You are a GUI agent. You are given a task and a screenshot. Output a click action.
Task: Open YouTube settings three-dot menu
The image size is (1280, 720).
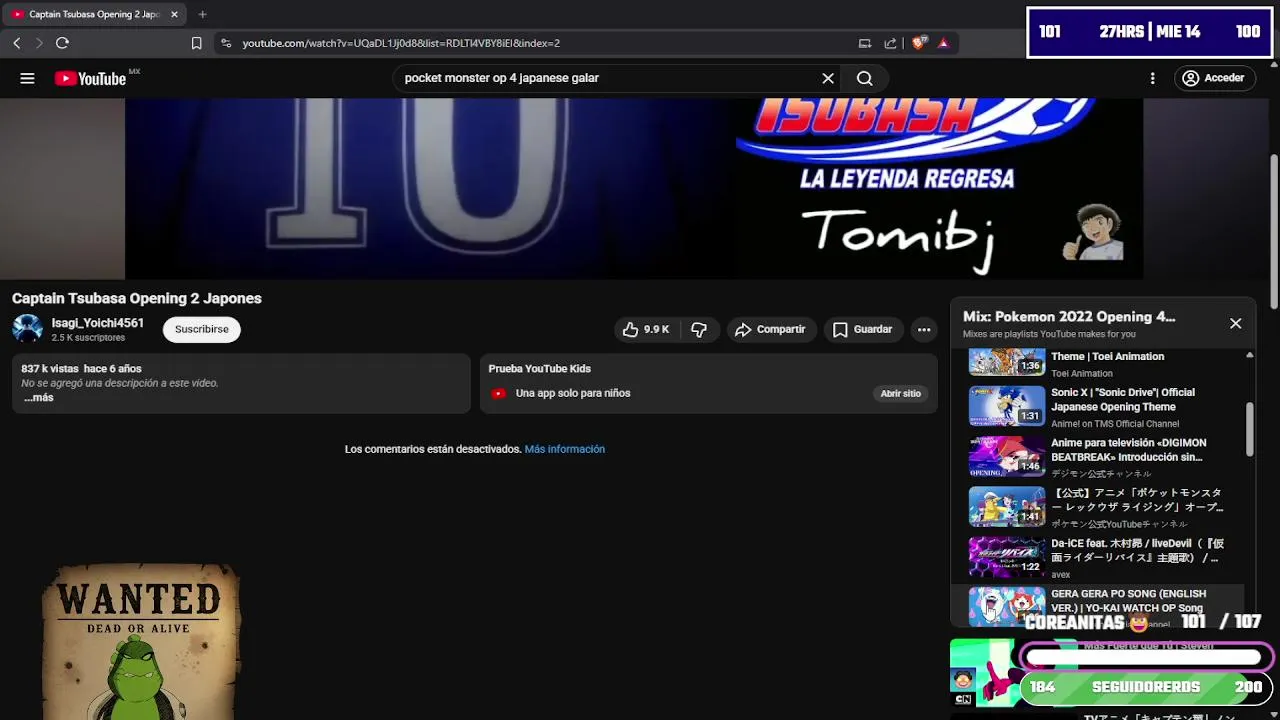(x=1152, y=78)
